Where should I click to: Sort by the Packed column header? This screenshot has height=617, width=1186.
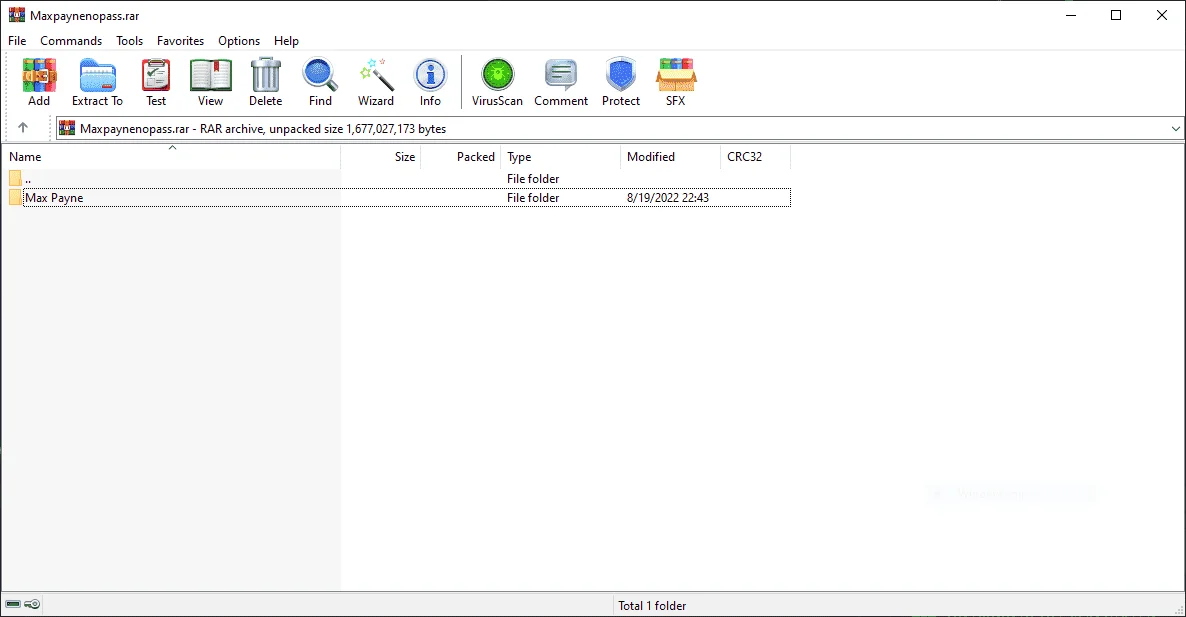point(461,157)
